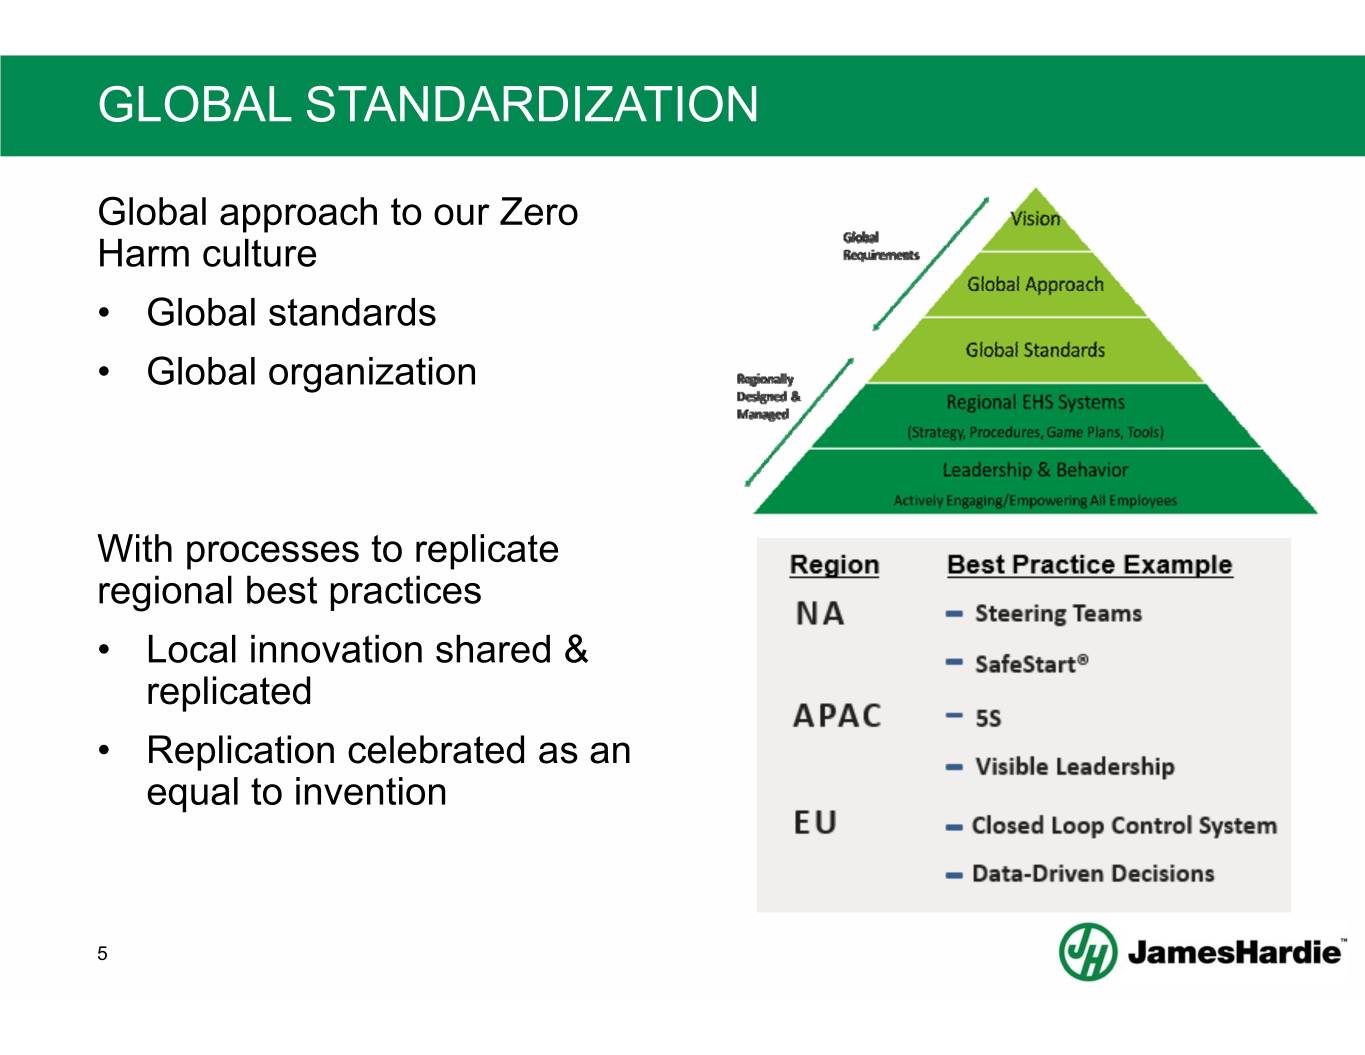This screenshot has height=1055, width=1365.
Task: Click the slide page number 5
Action: 102,954
